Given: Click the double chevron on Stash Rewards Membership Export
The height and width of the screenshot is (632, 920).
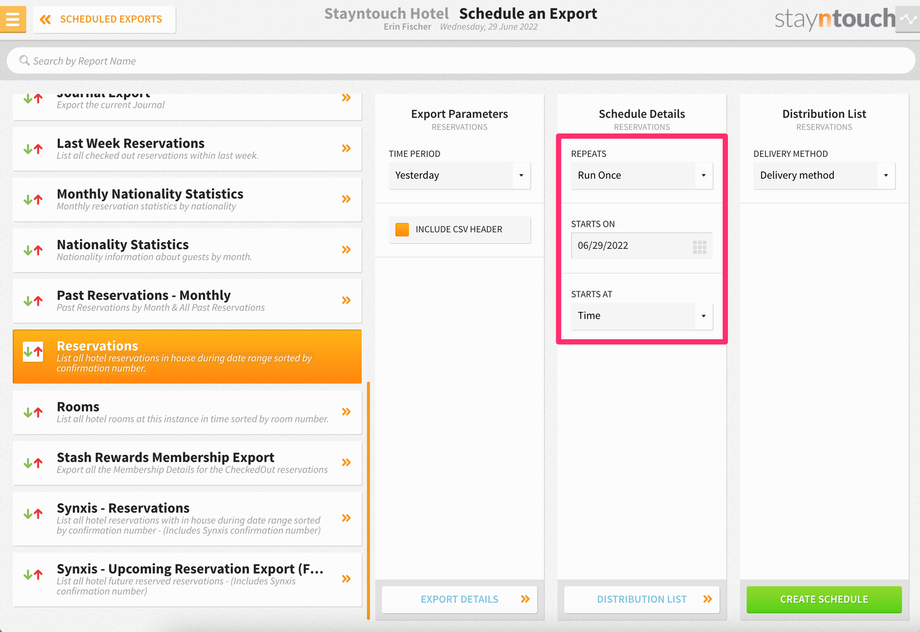Looking at the screenshot, I should click(x=346, y=462).
